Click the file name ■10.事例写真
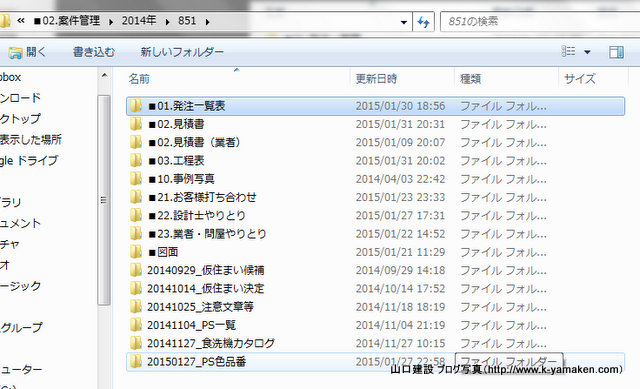Viewport: 640px width, 389px height. (182, 179)
